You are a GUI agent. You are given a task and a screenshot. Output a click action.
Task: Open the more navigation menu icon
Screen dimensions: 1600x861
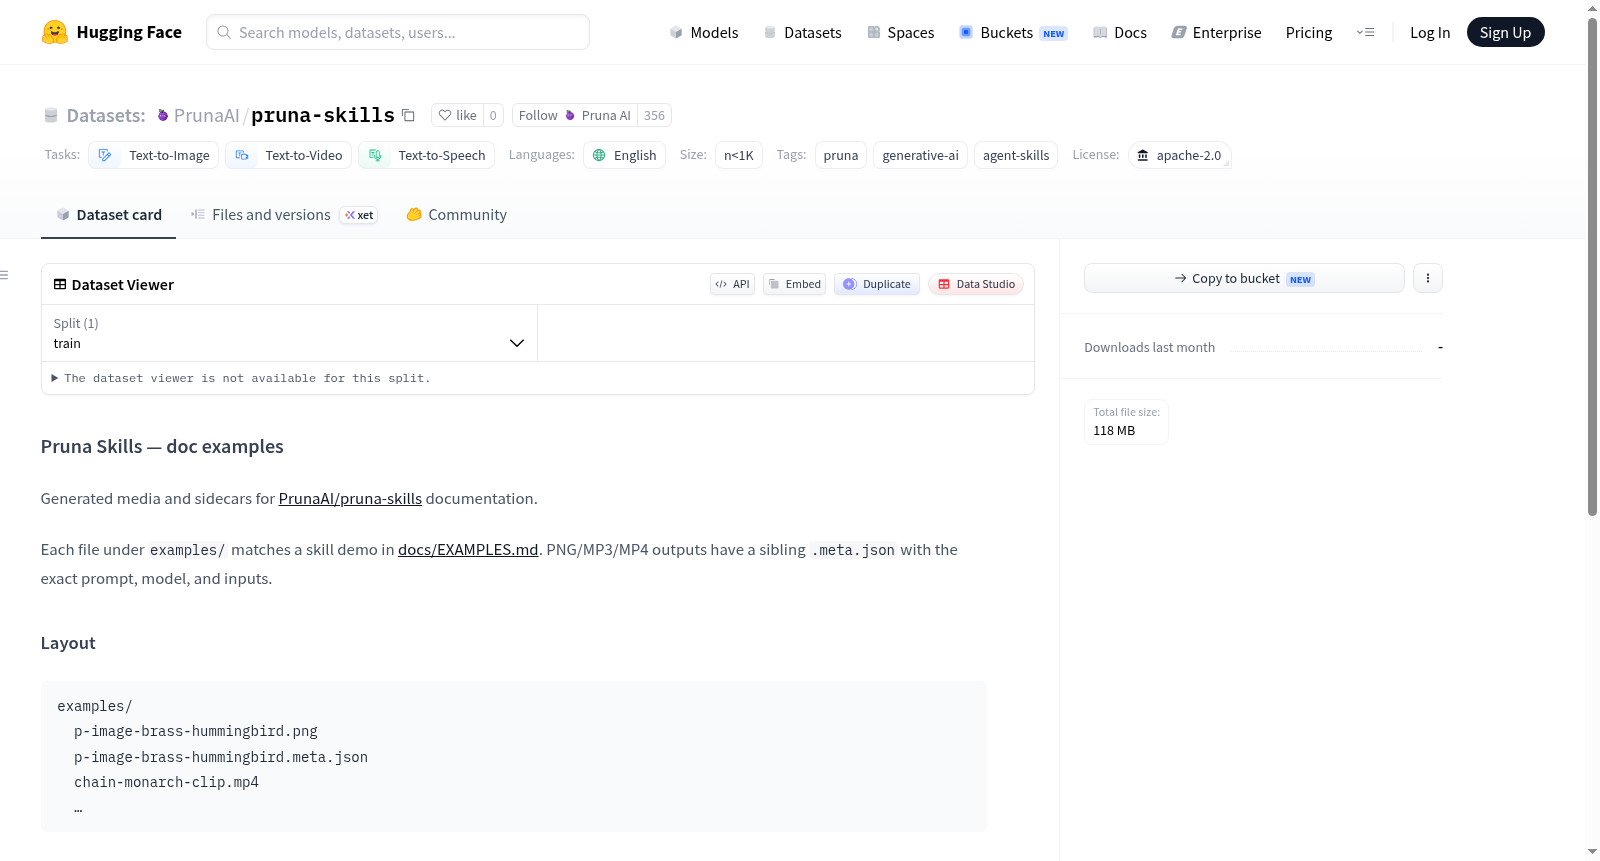[1365, 32]
